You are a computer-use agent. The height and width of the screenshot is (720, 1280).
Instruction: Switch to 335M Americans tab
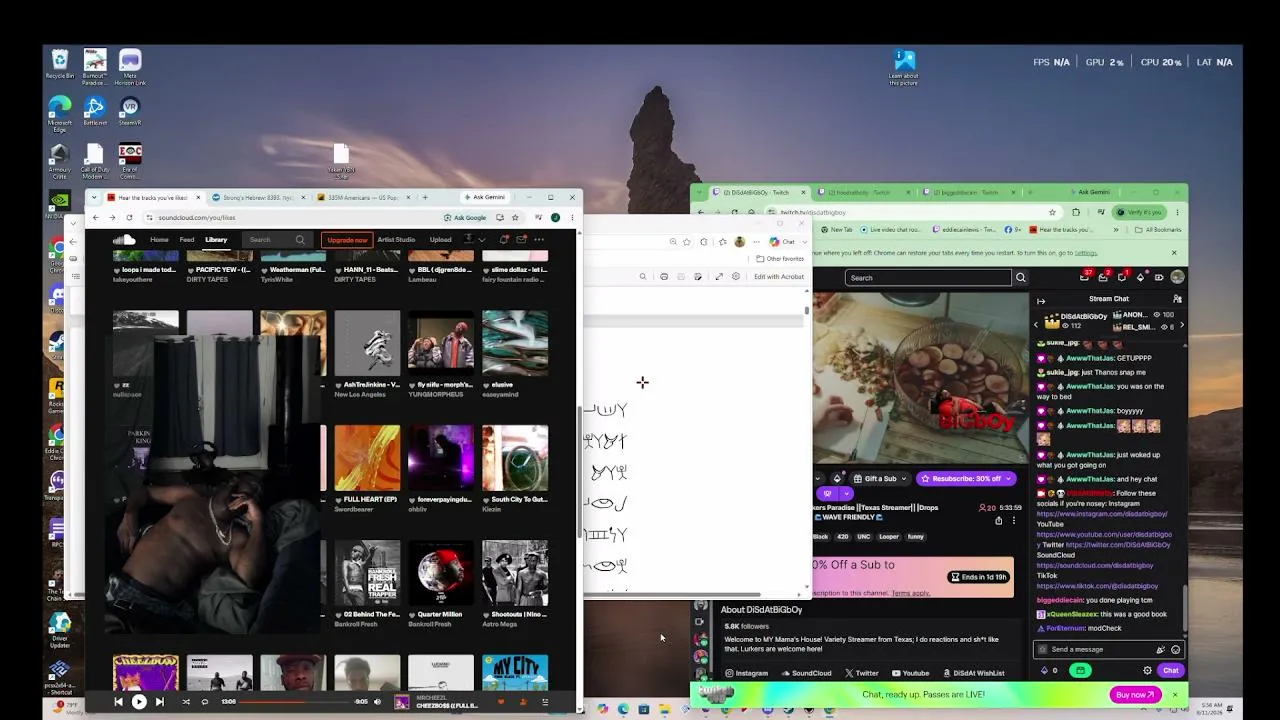364,197
